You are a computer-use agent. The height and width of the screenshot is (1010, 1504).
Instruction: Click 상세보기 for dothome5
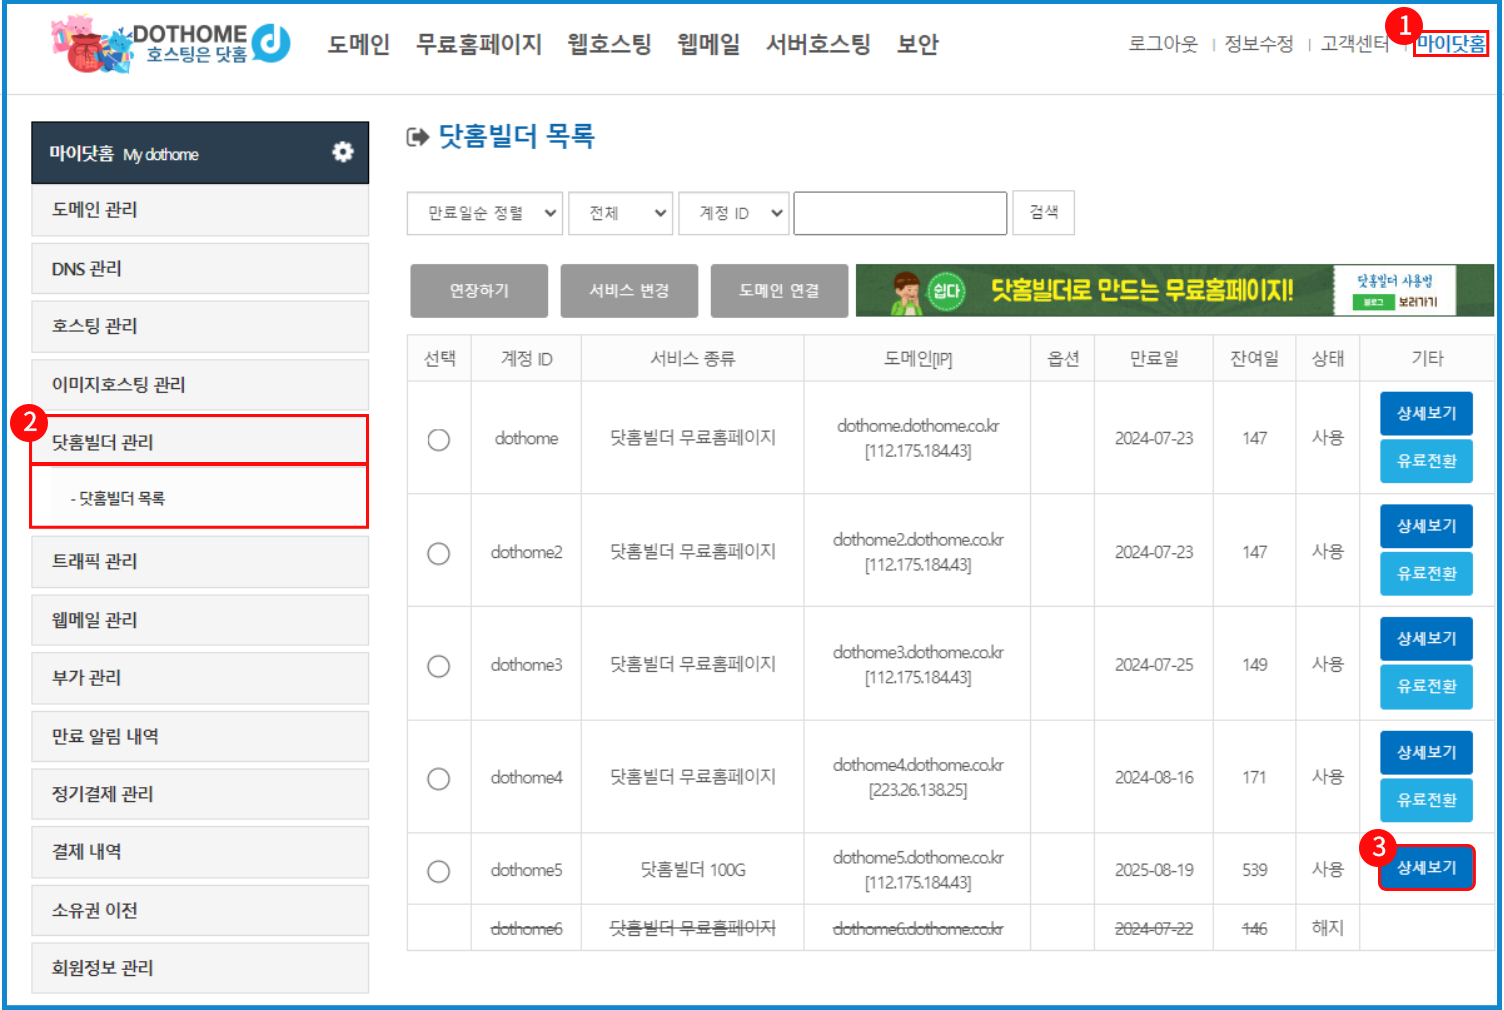point(1426,868)
